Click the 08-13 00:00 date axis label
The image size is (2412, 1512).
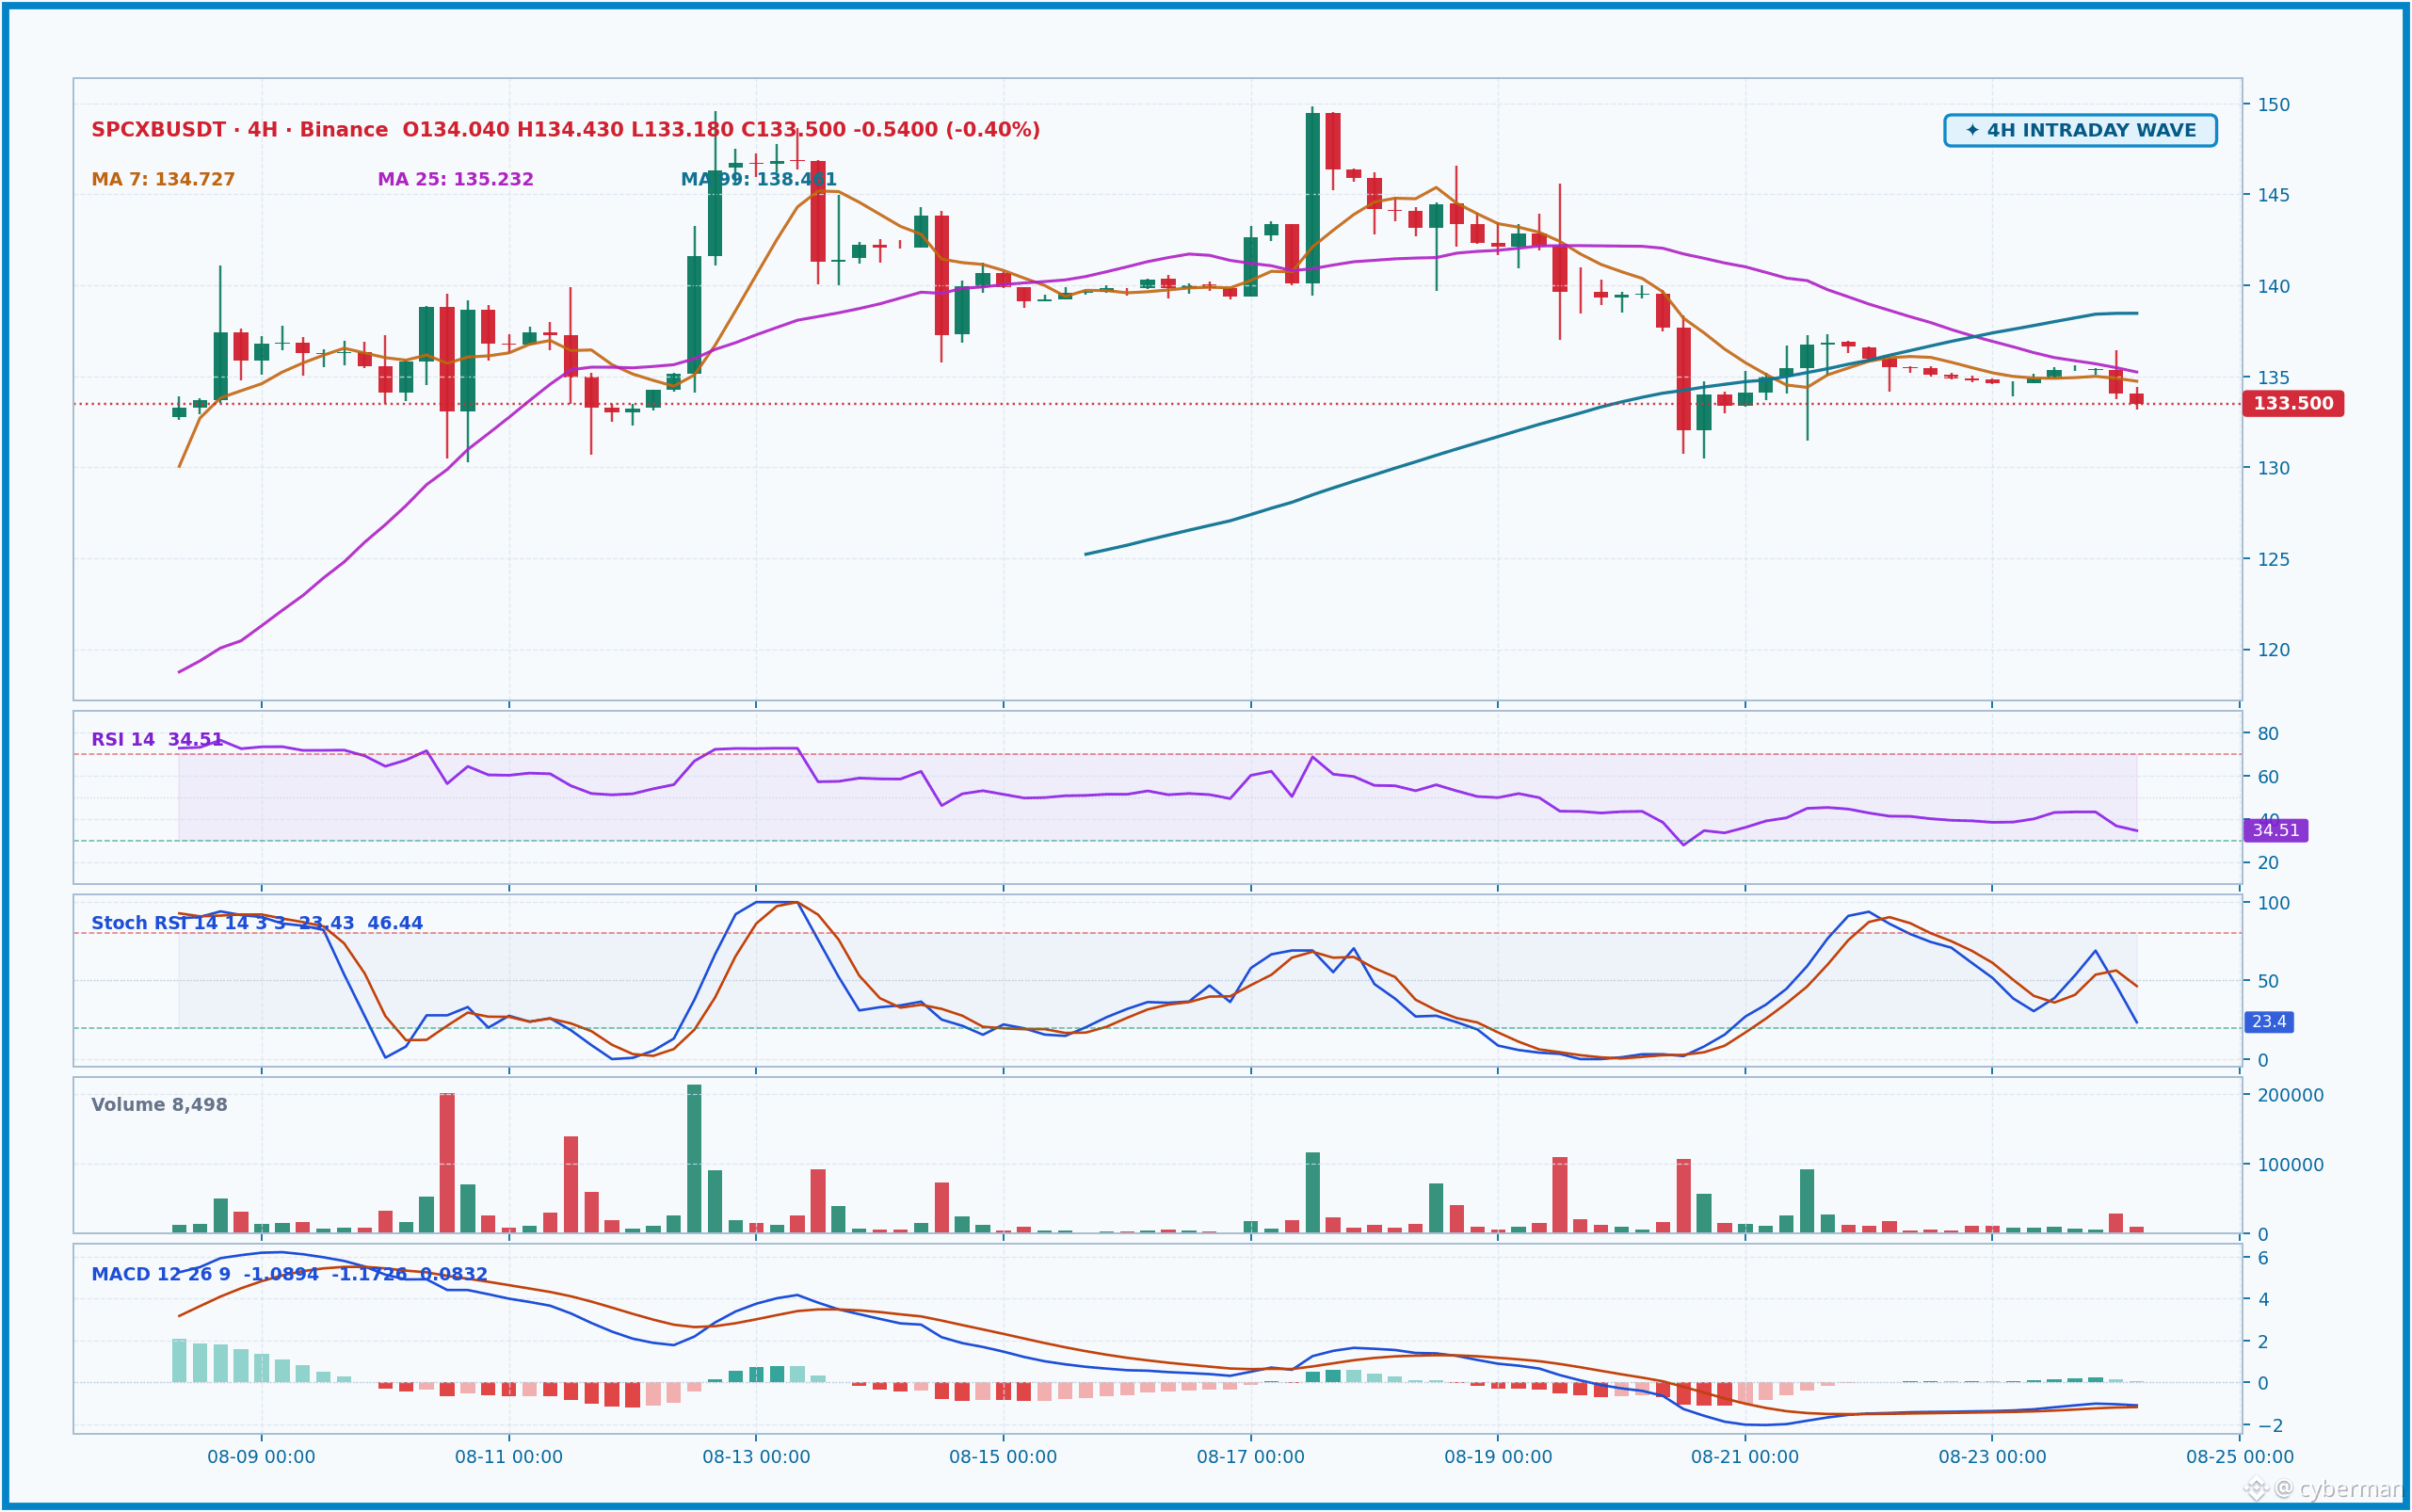[756, 1457]
